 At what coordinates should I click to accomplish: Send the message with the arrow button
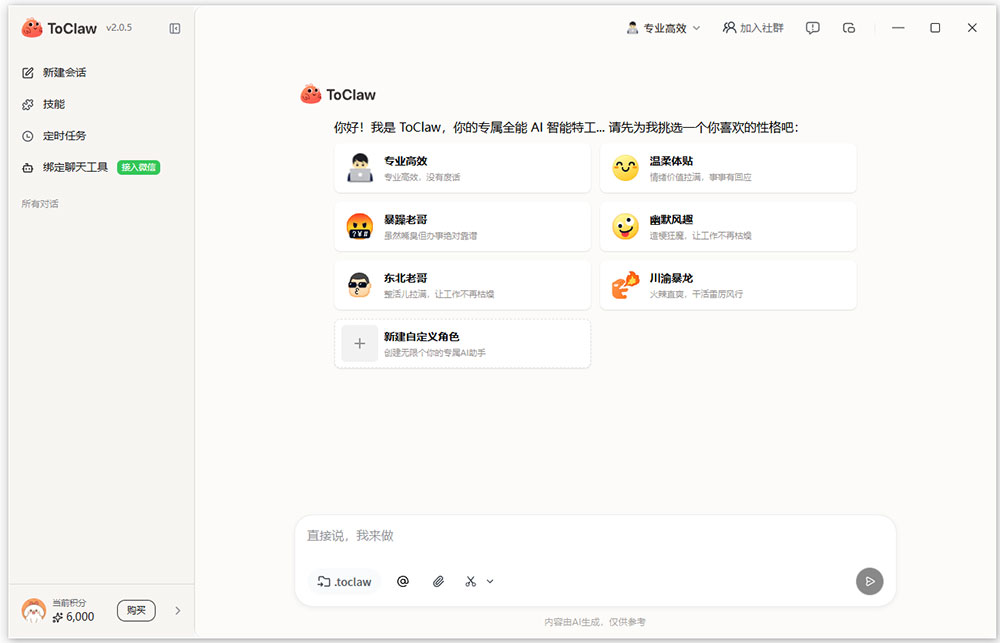point(869,581)
